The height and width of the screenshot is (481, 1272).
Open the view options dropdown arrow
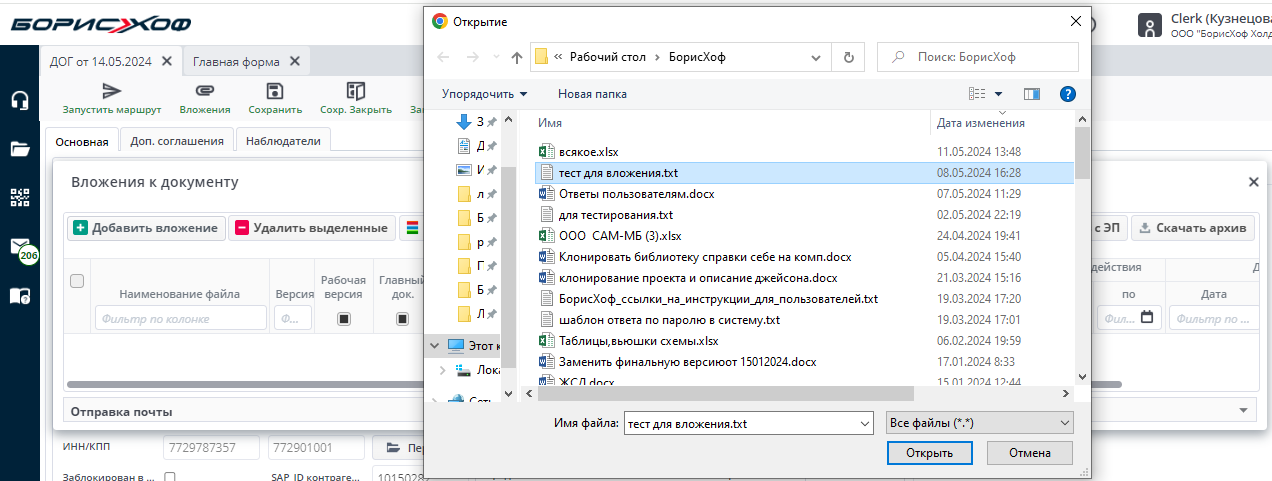(998, 94)
